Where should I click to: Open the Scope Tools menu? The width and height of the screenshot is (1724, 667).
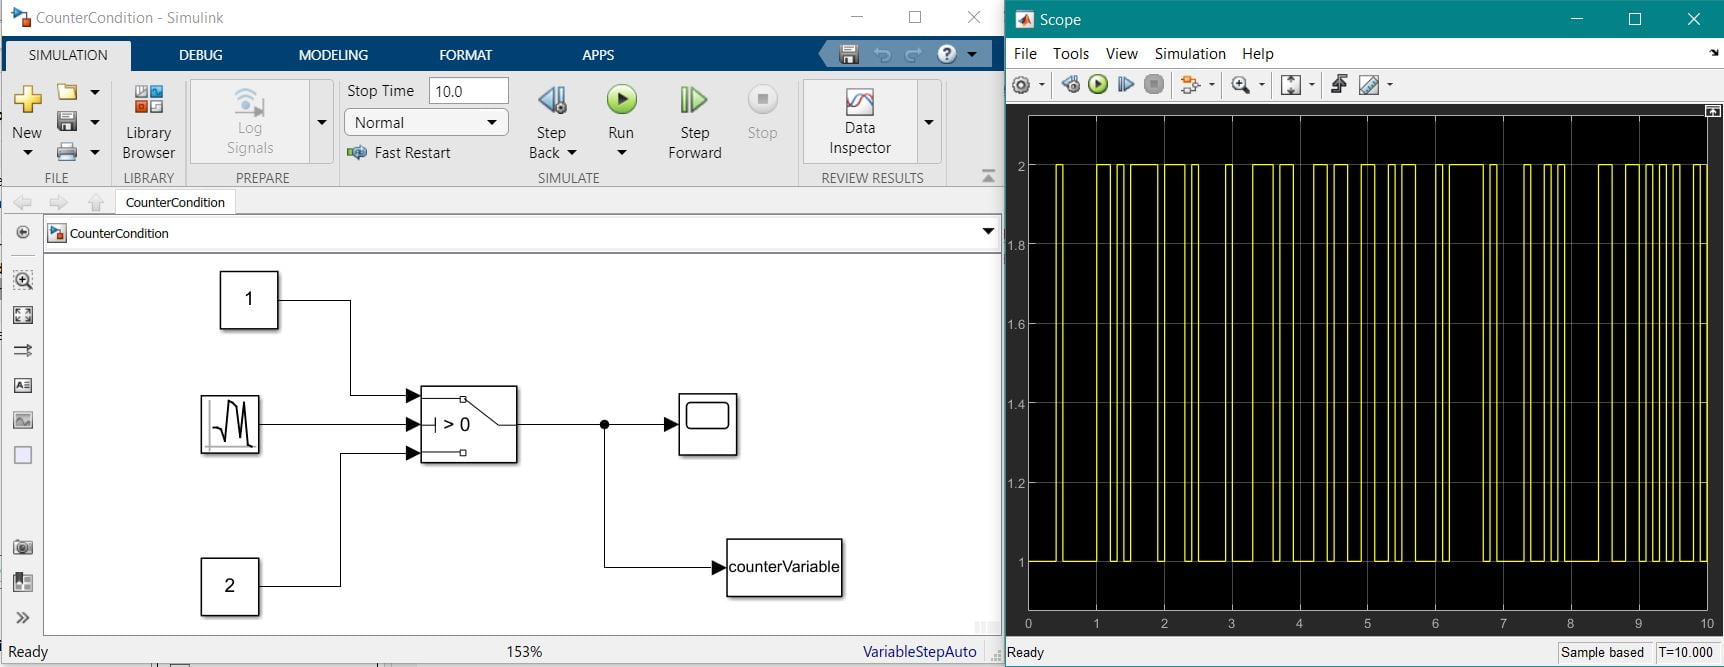click(1070, 54)
